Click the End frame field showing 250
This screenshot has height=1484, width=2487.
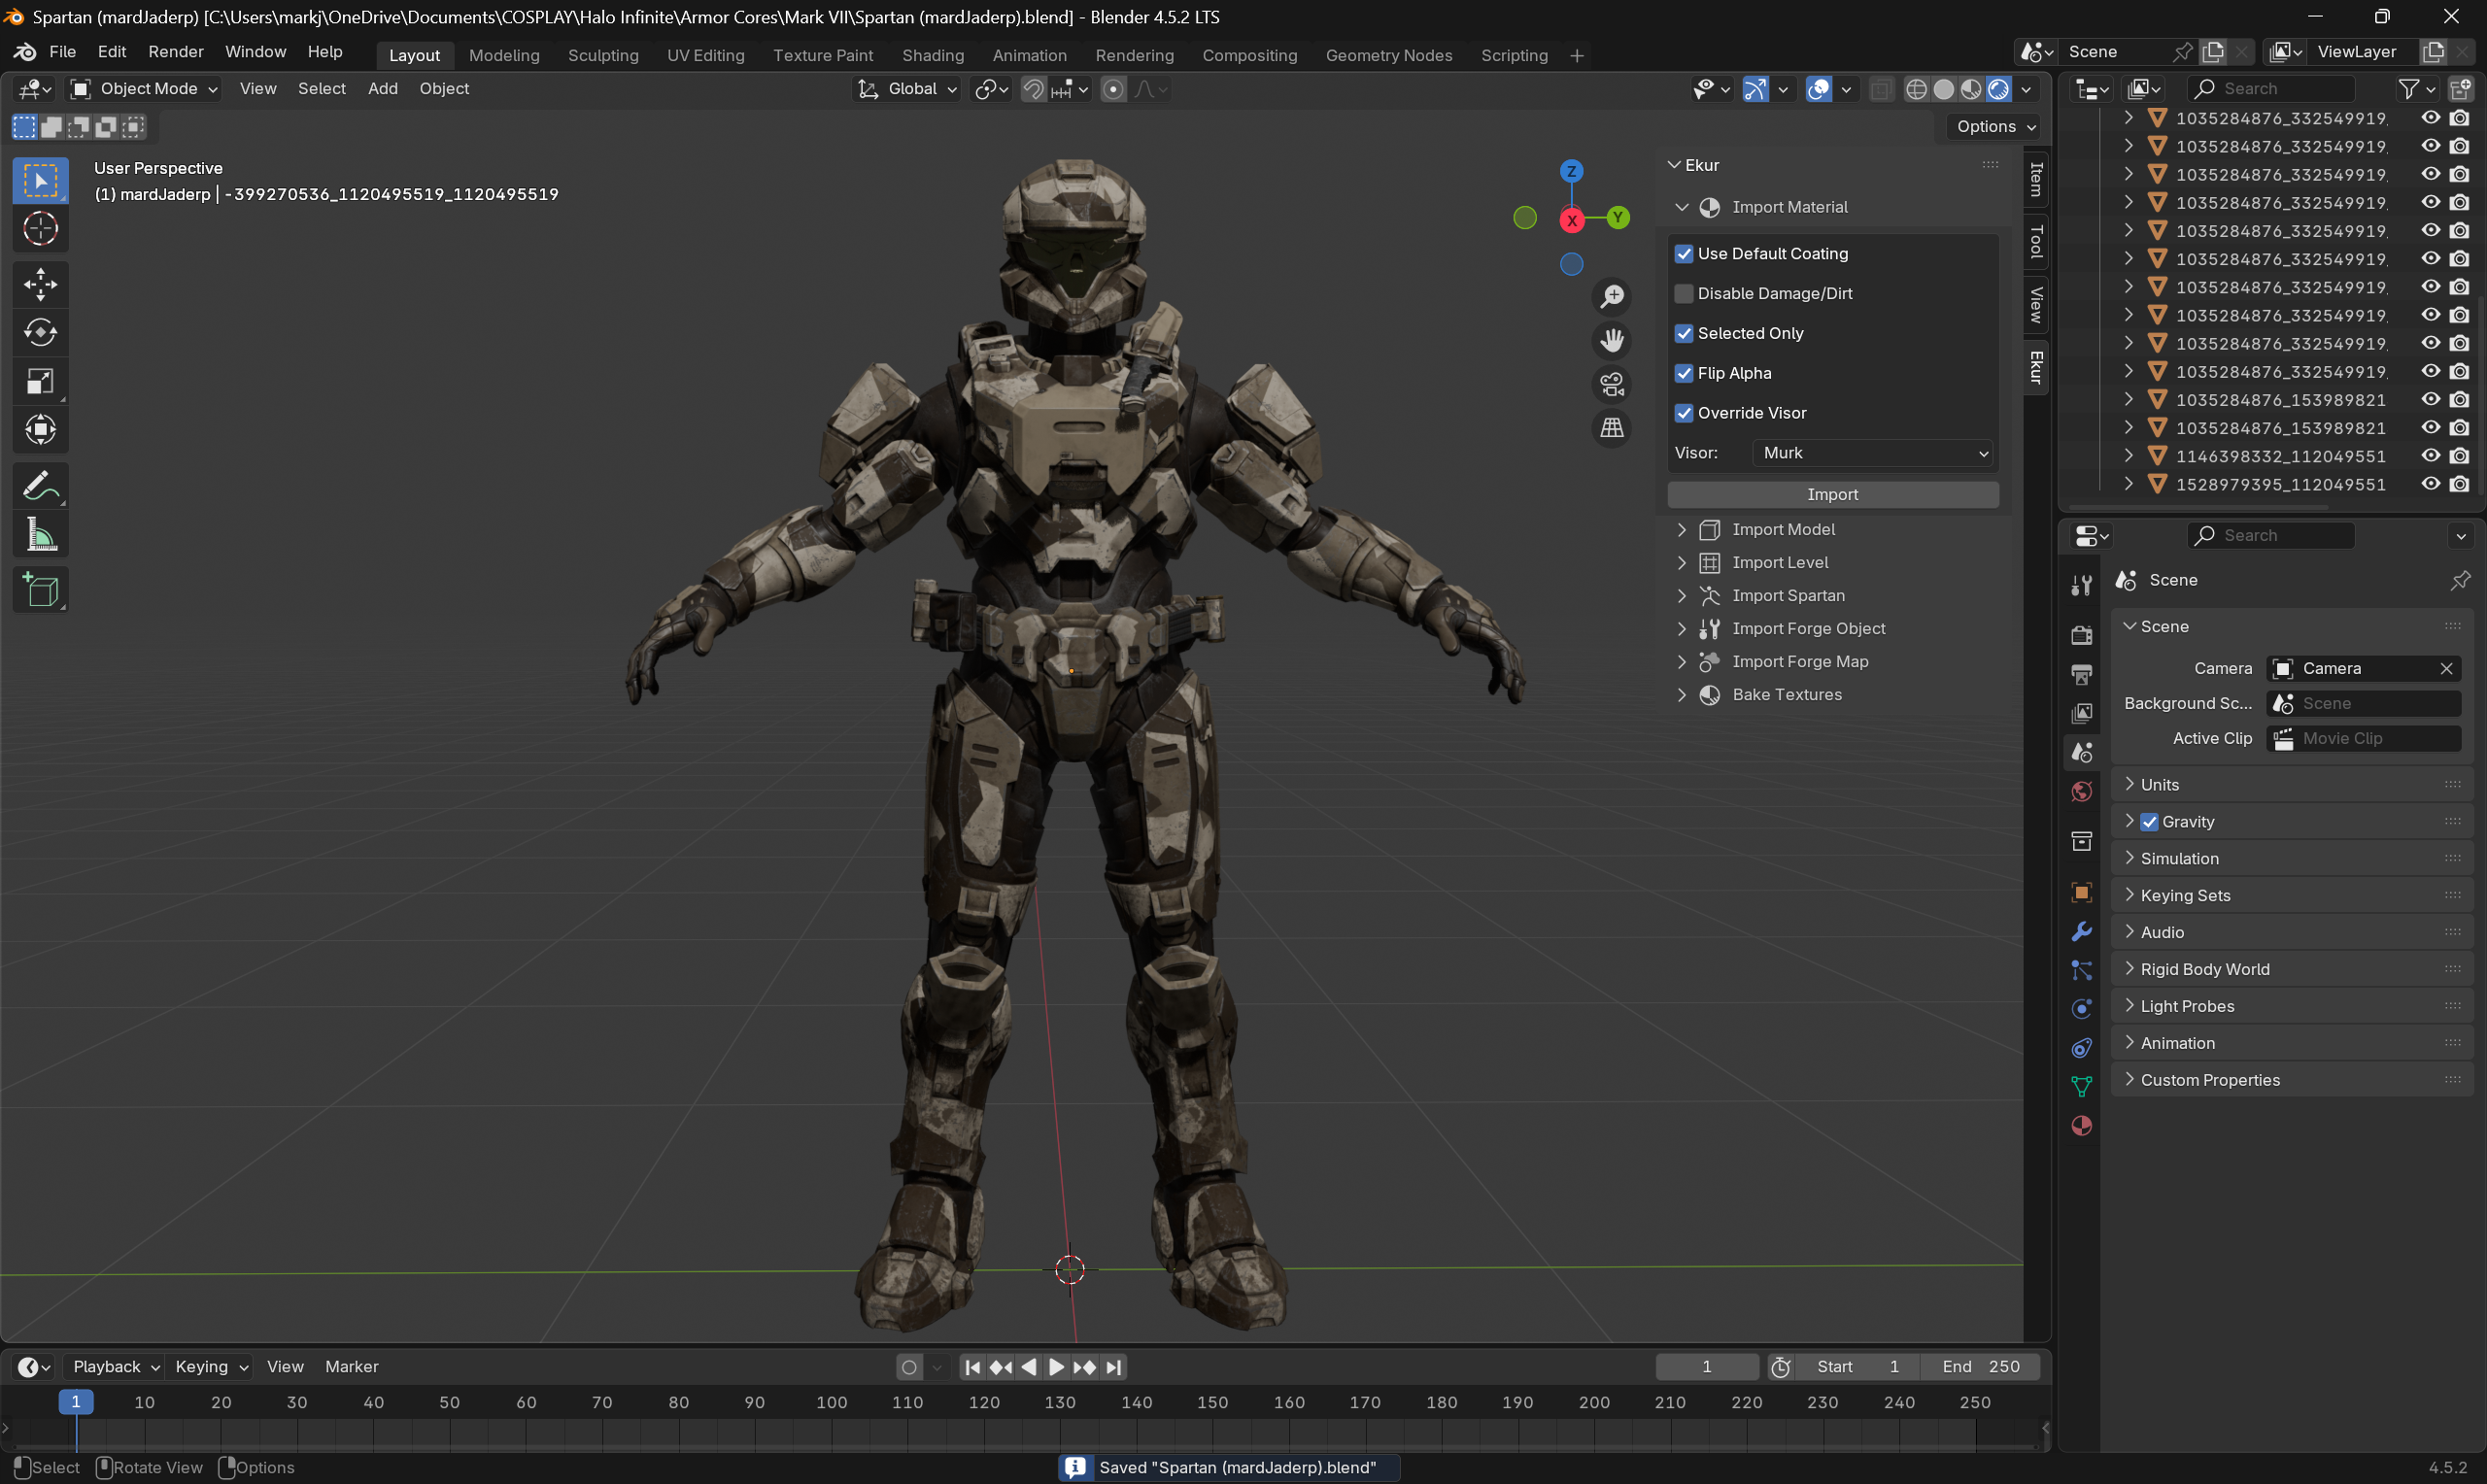[x=1980, y=1367]
